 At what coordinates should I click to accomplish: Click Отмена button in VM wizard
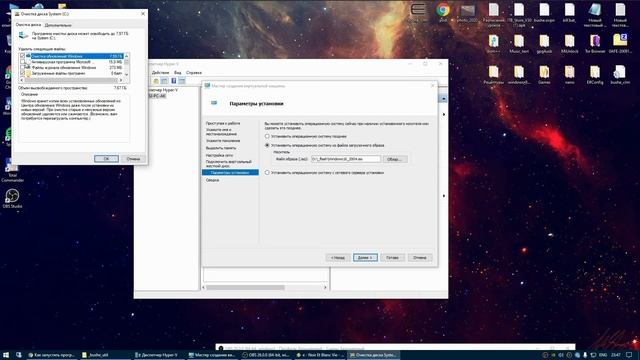tap(420, 258)
